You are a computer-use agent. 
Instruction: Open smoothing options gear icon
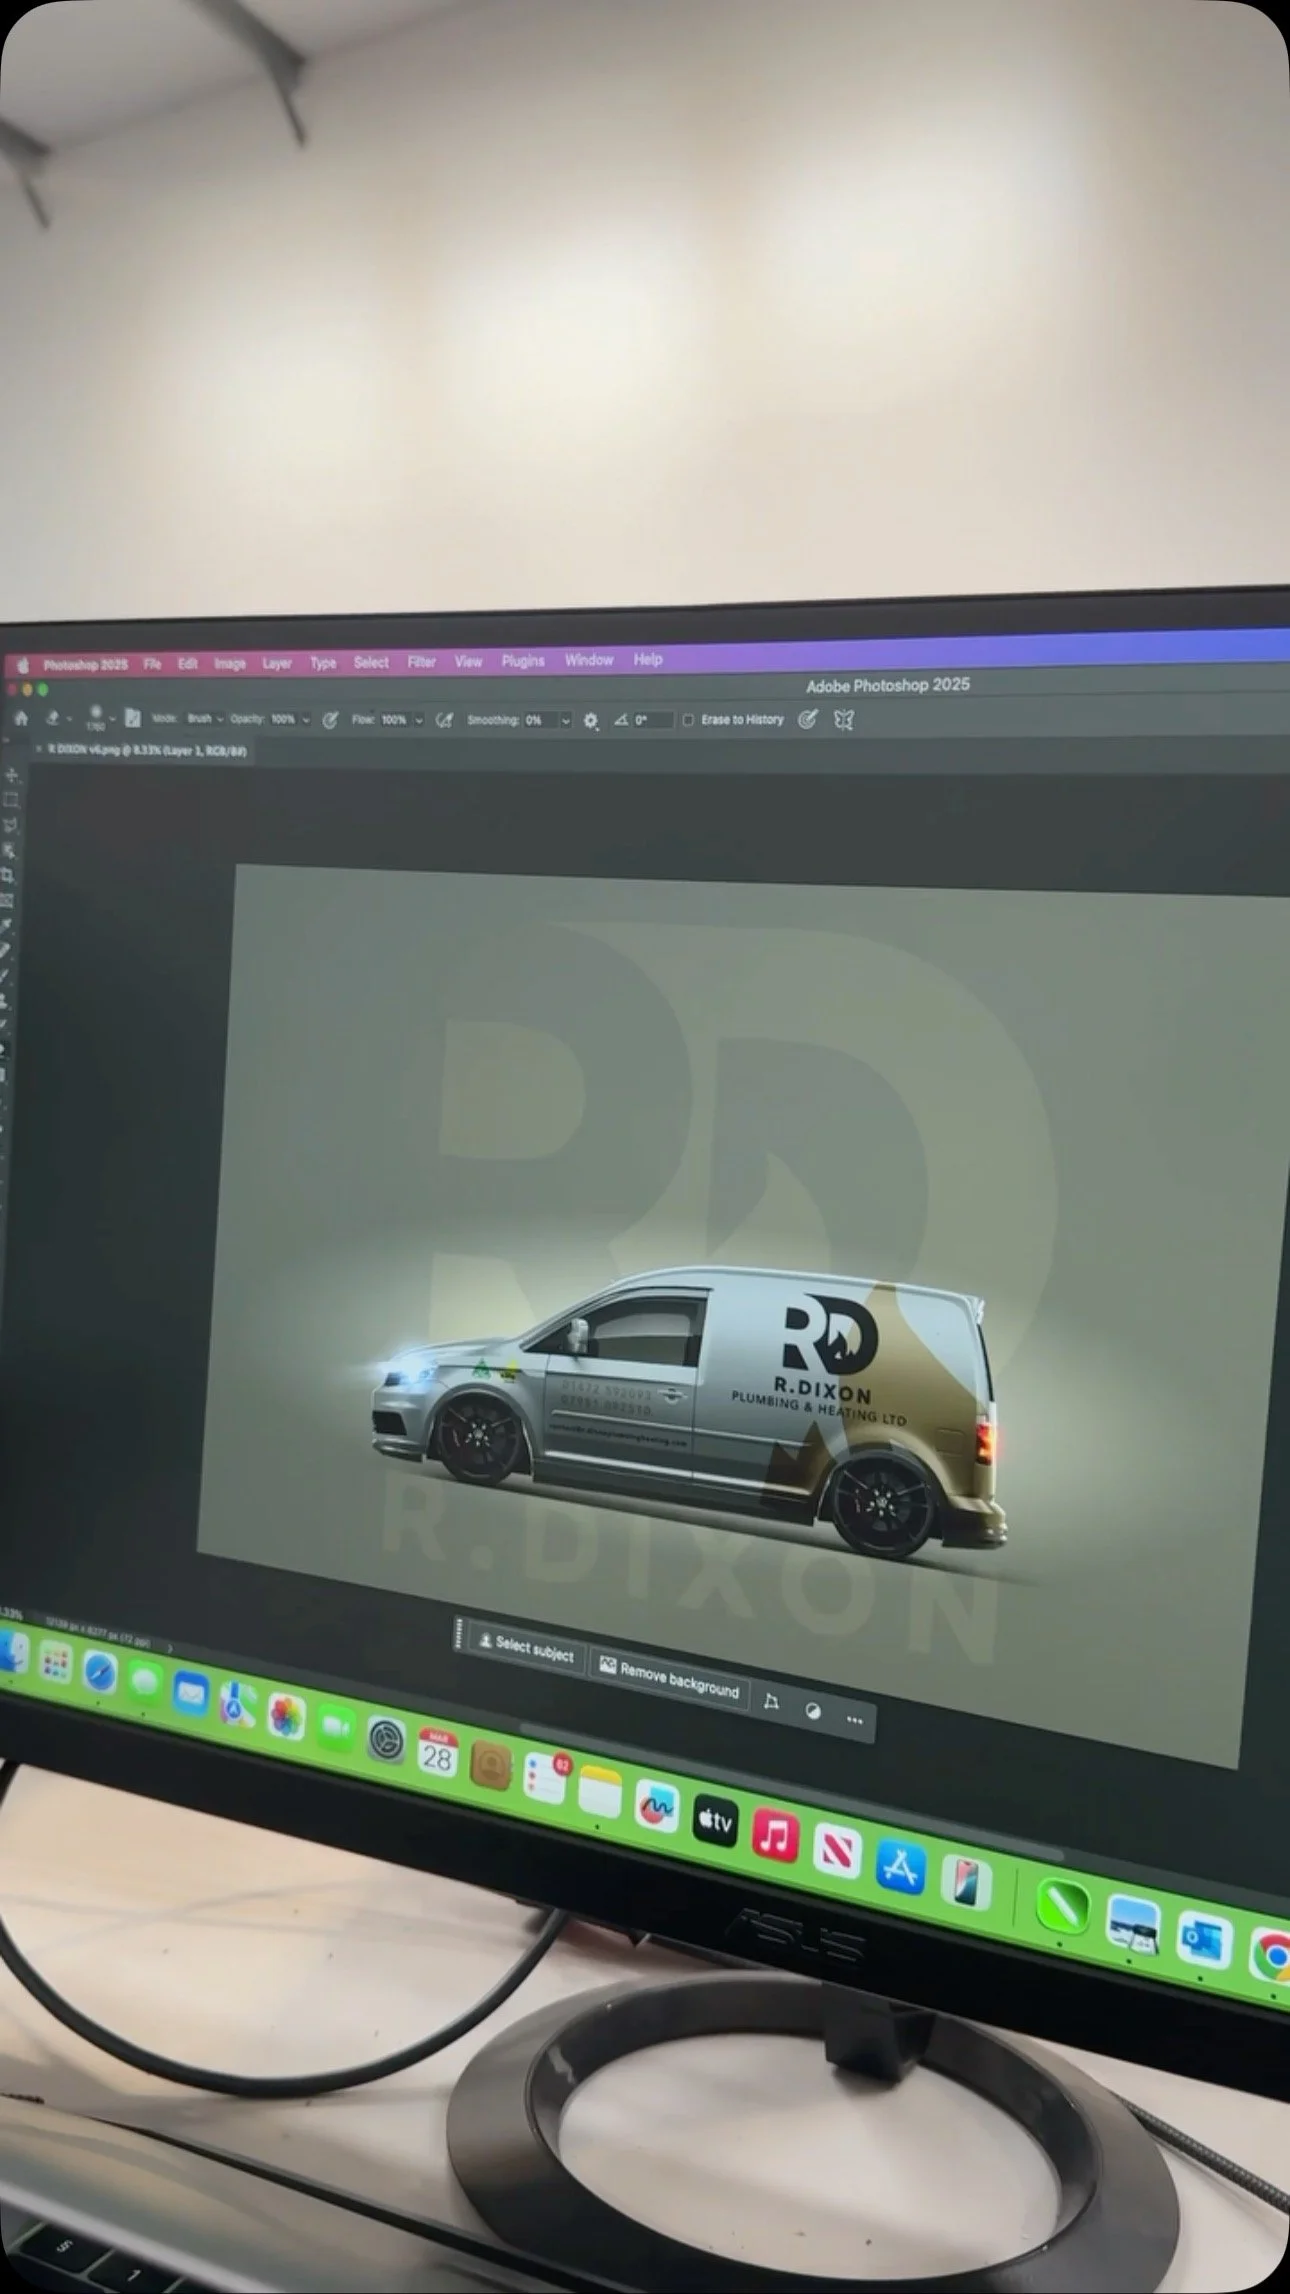(591, 720)
